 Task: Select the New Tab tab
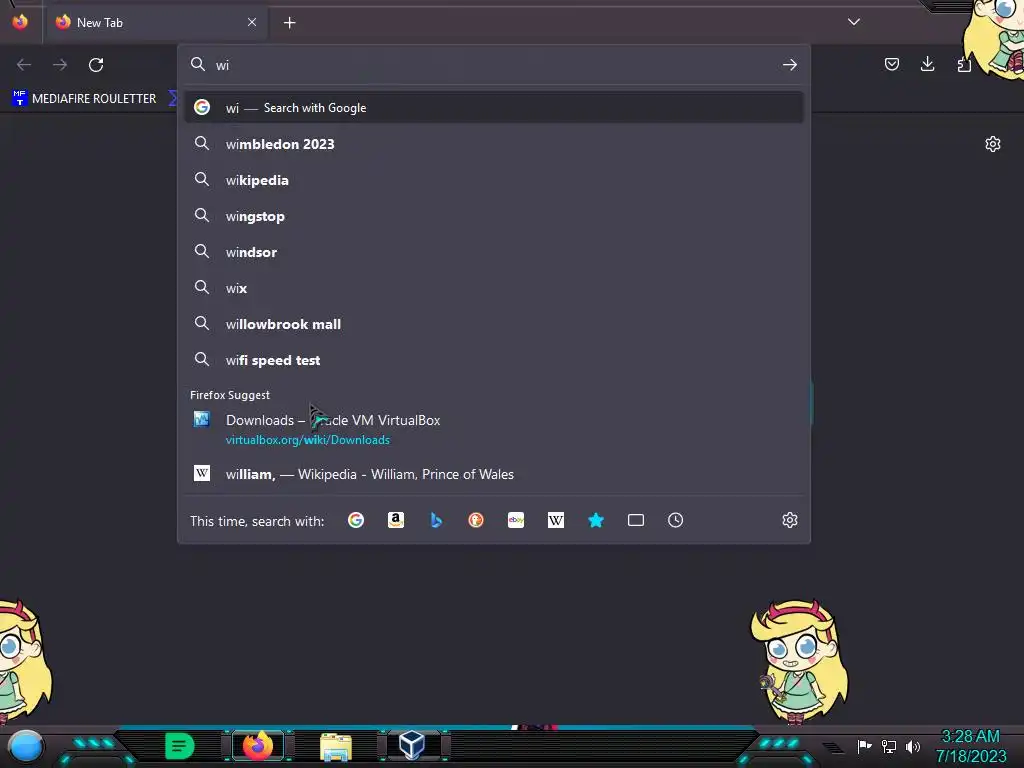click(x=156, y=22)
